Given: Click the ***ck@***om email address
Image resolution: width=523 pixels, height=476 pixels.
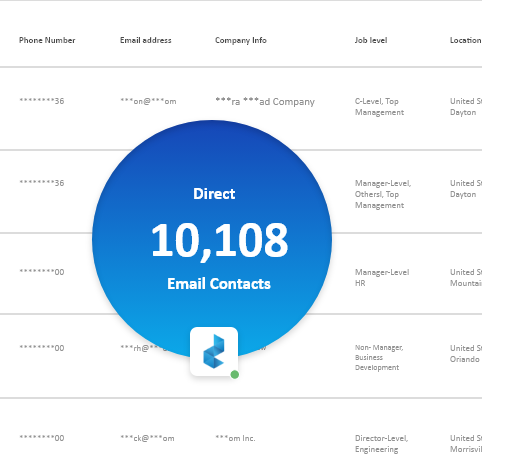Looking at the screenshot, I should [147, 438].
